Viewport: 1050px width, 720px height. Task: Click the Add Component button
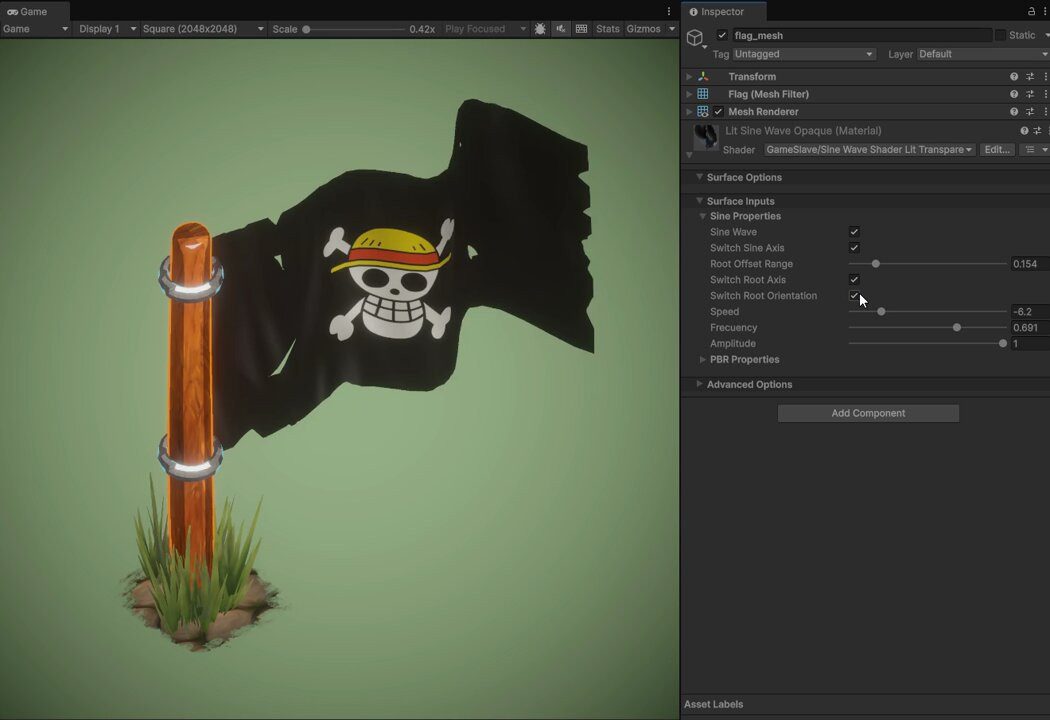click(x=868, y=413)
